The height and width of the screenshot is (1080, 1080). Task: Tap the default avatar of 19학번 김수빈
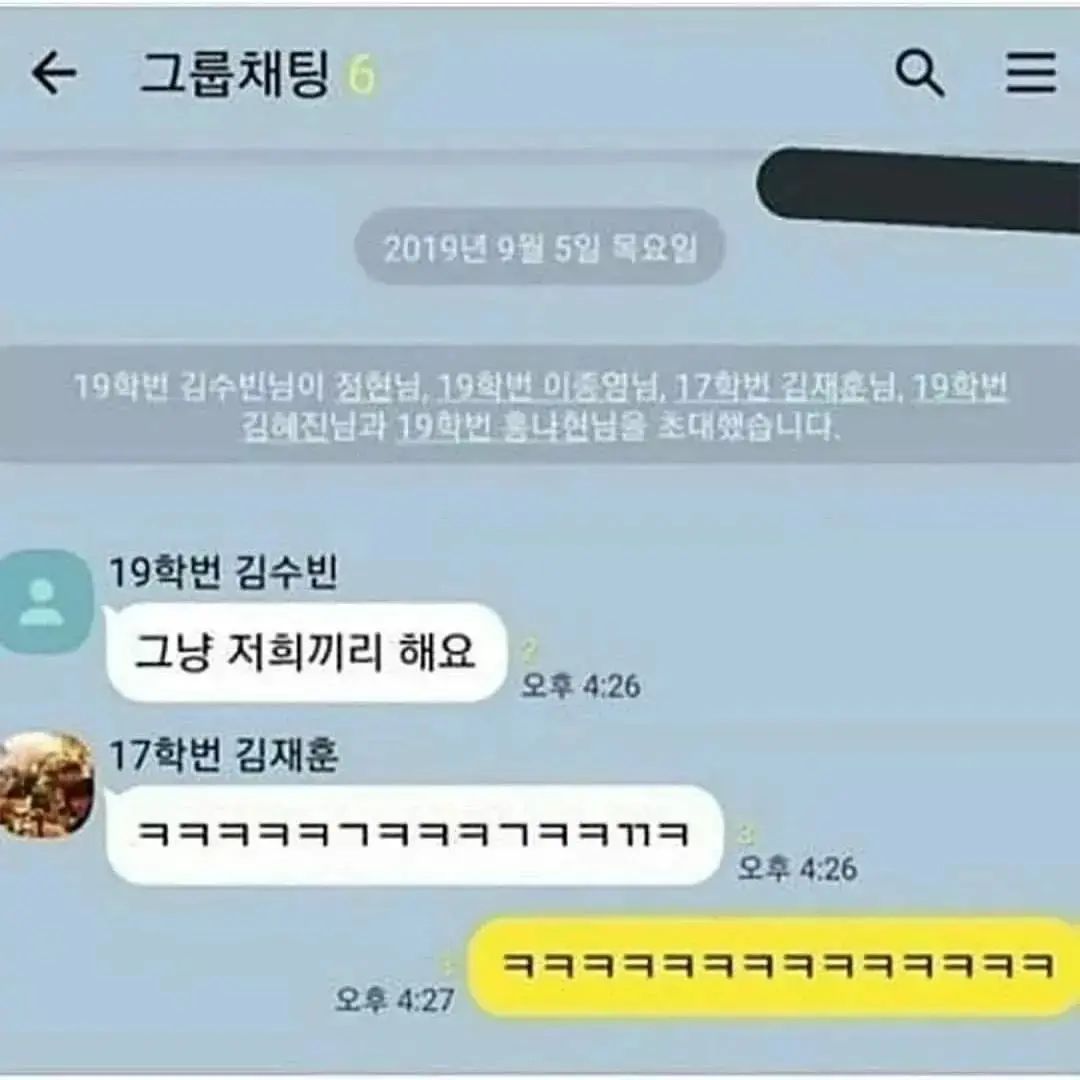[x=46, y=602]
